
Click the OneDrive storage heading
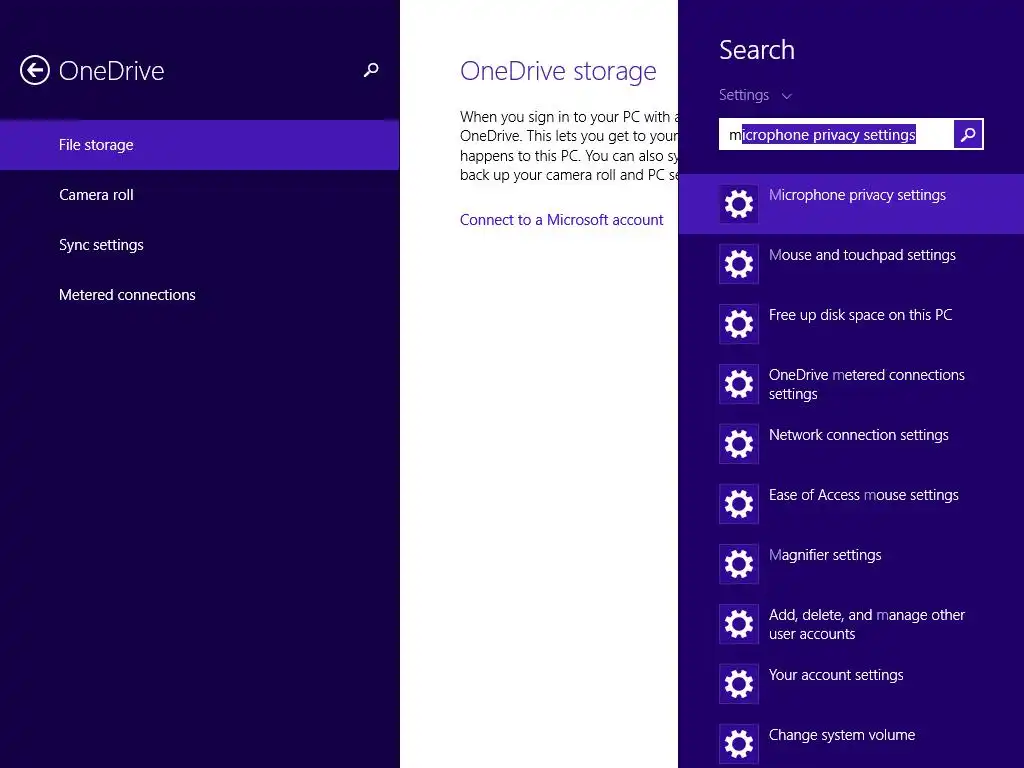click(558, 71)
